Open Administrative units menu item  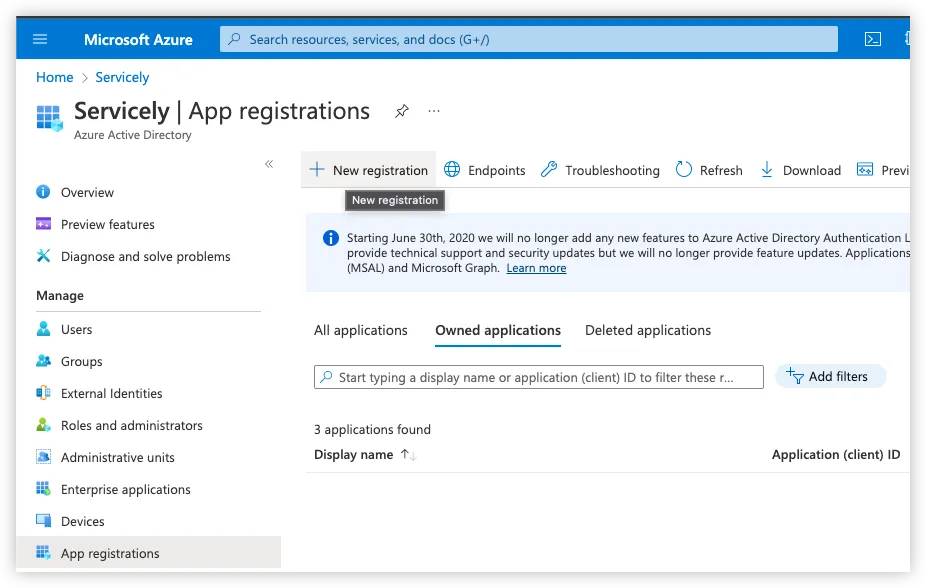118,458
